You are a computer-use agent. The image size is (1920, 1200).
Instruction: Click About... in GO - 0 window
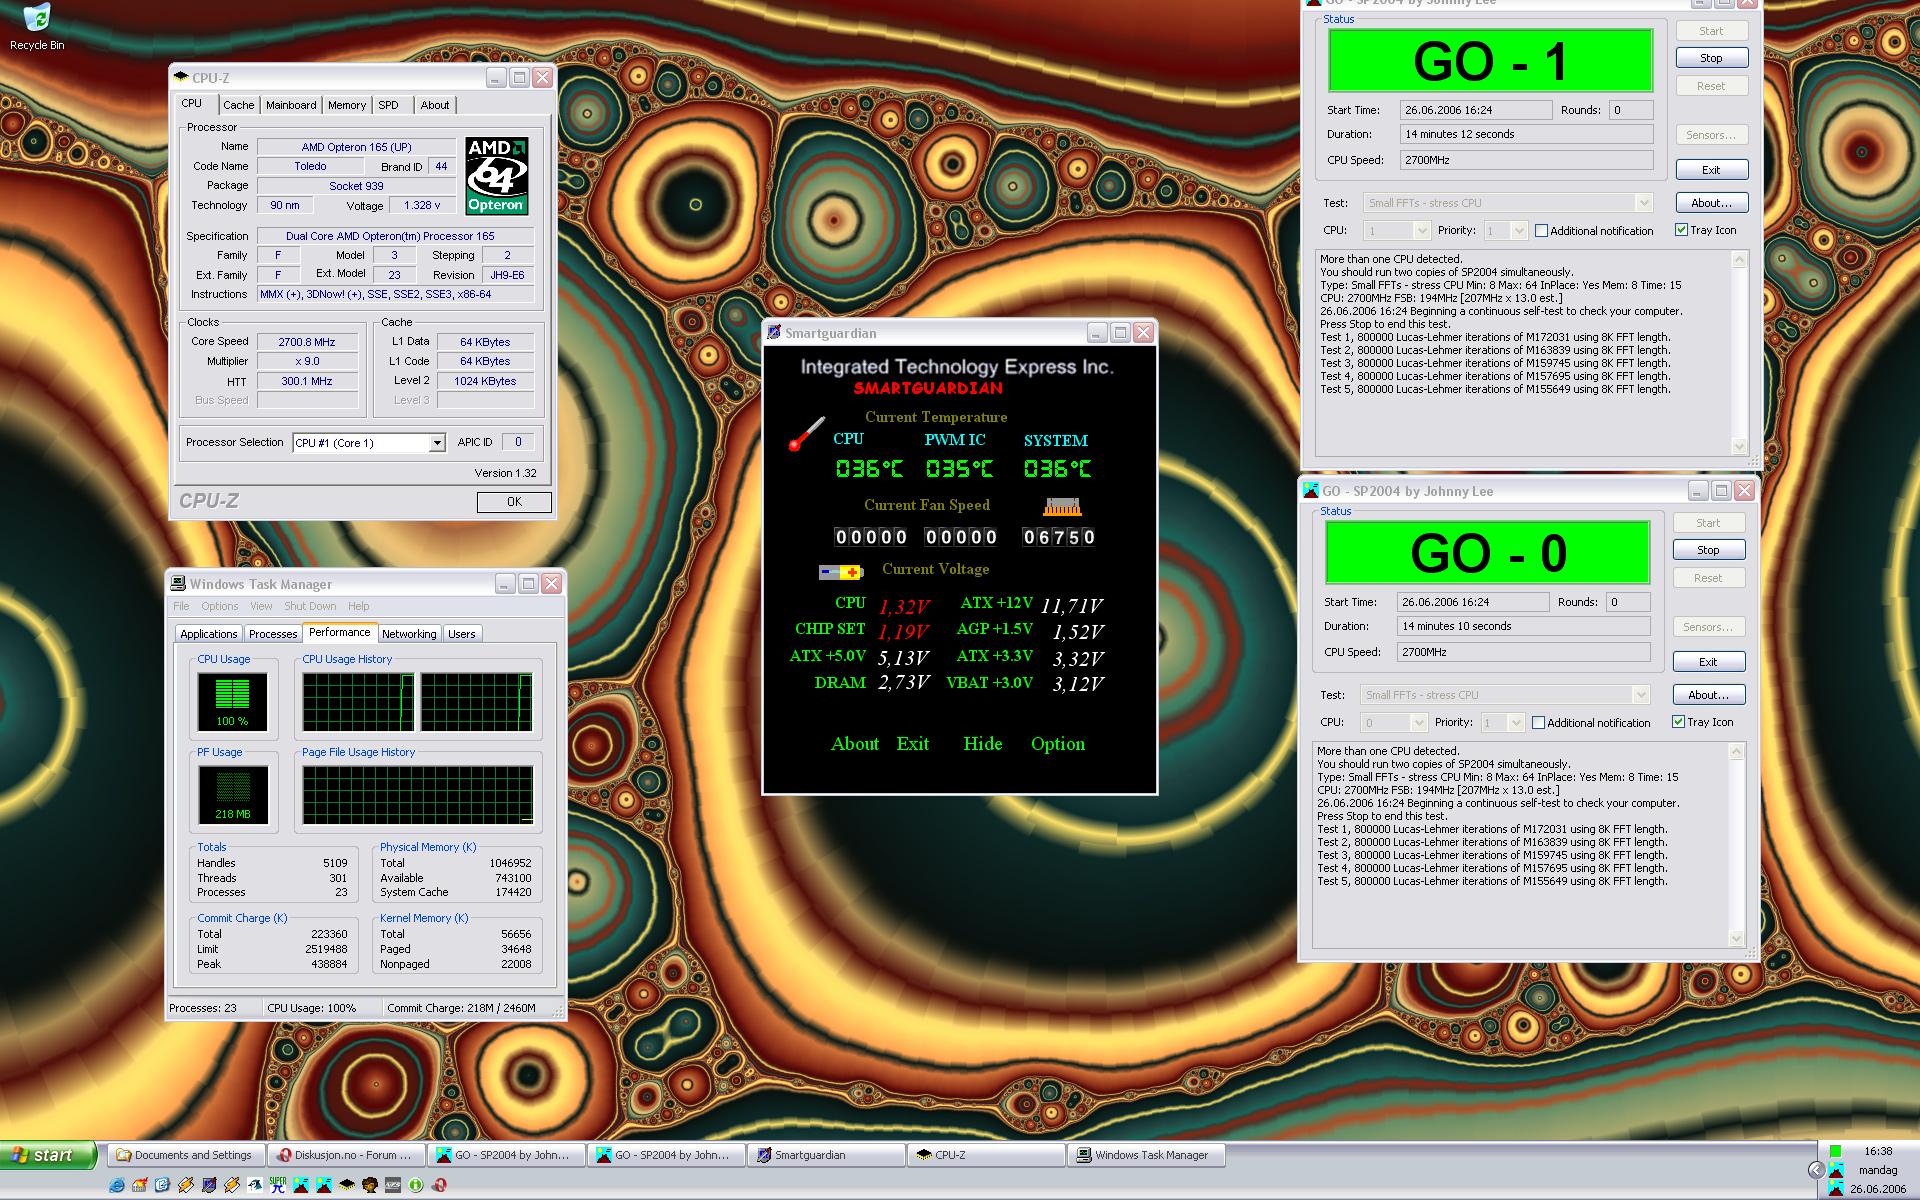coord(1708,695)
